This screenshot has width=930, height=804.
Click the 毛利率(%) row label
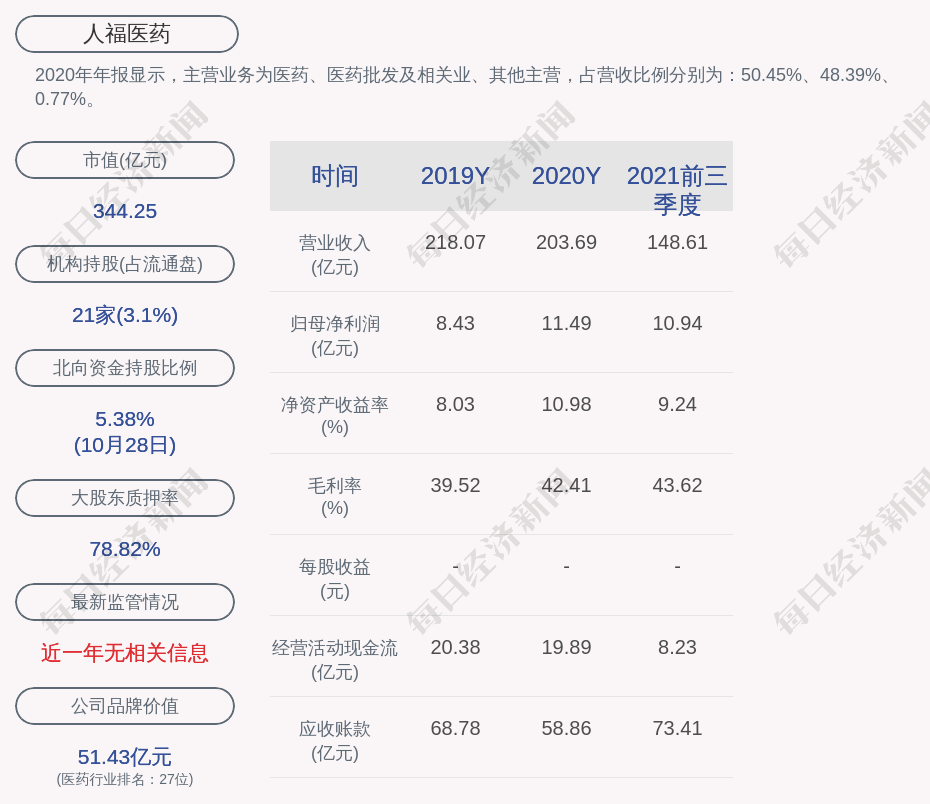point(335,497)
